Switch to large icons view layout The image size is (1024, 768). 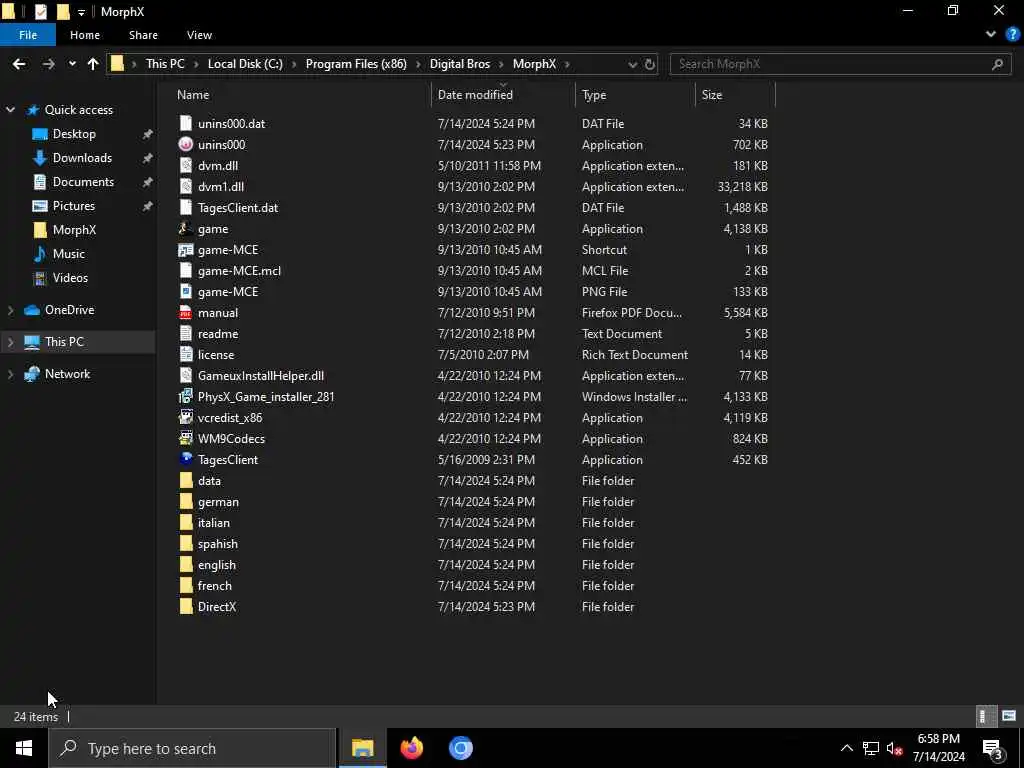coord(1009,716)
